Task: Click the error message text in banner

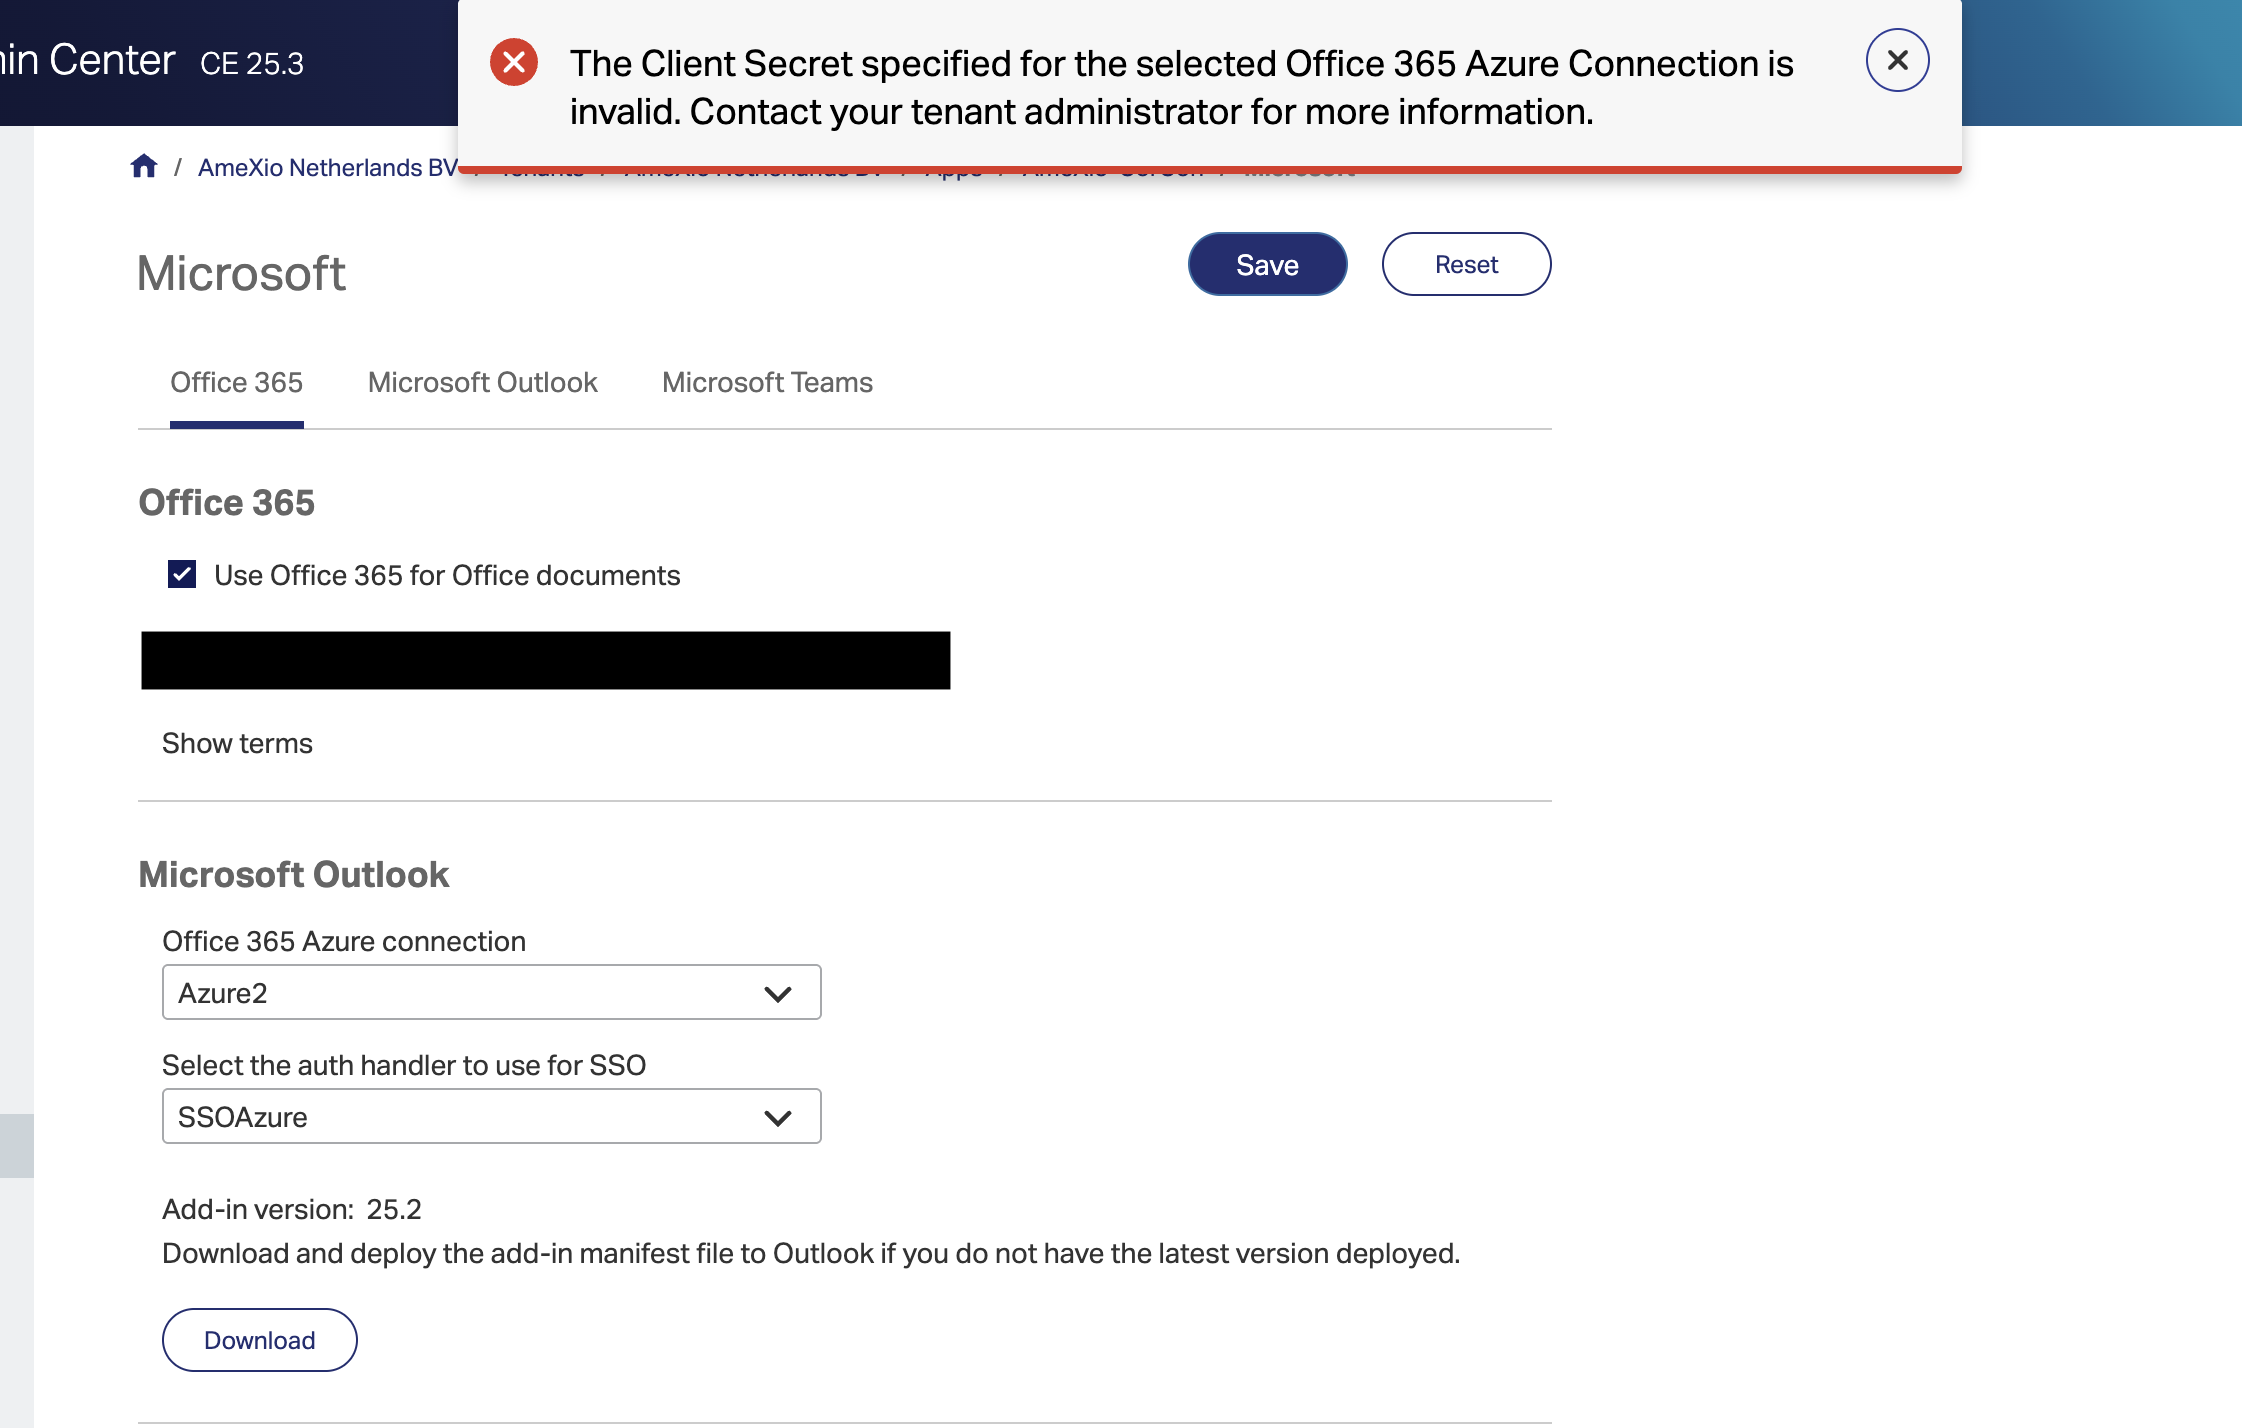Action: [x=1181, y=87]
